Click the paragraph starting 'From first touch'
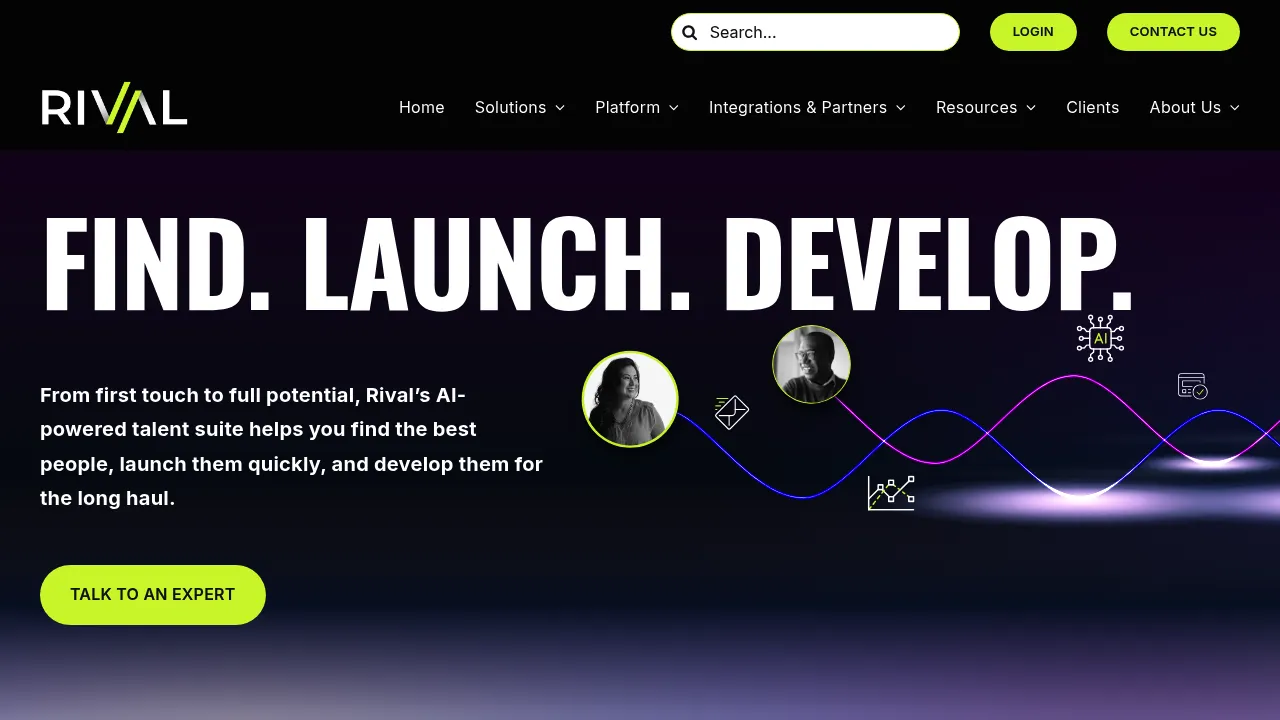1280x720 pixels. coord(291,446)
